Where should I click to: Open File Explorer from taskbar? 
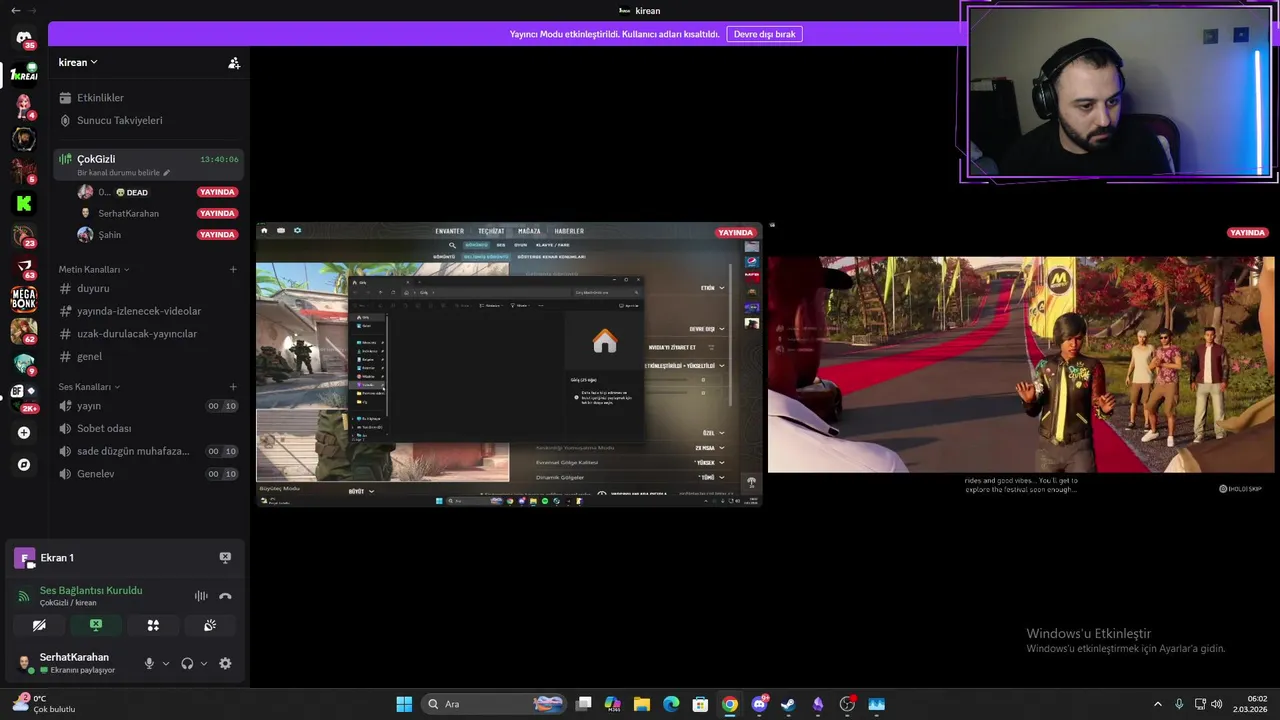pos(642,704)
